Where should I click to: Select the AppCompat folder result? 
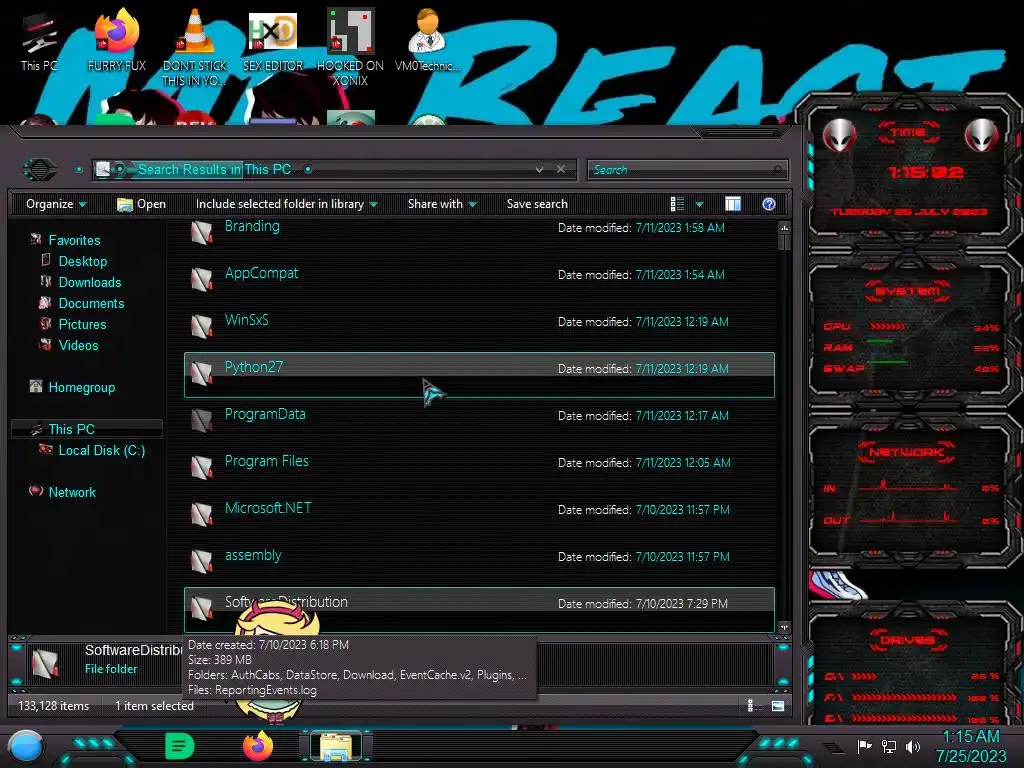tap(479, 281)
